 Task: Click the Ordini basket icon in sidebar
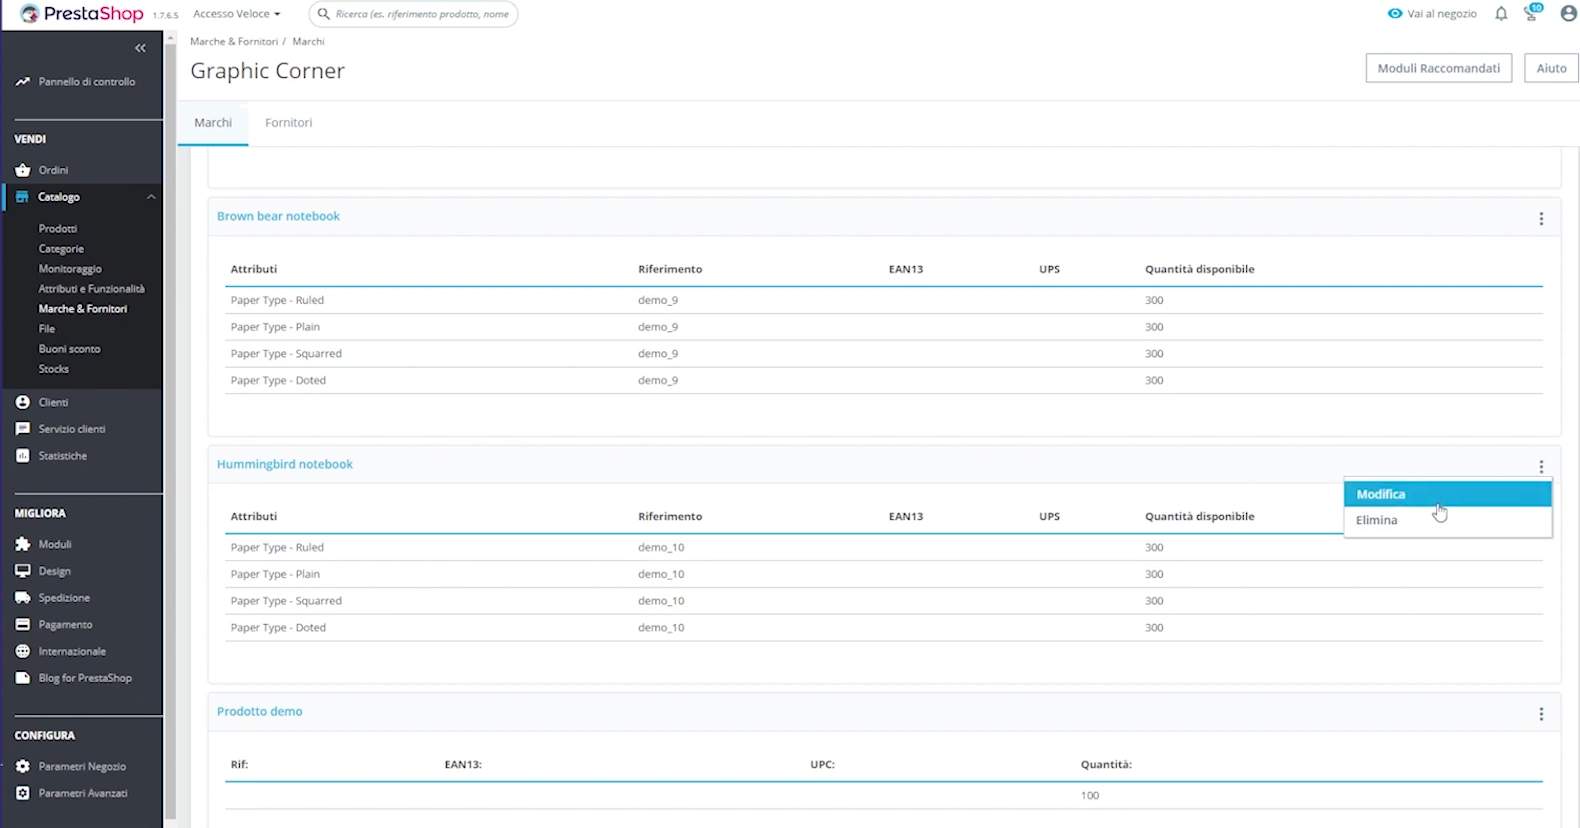[23, 170]
